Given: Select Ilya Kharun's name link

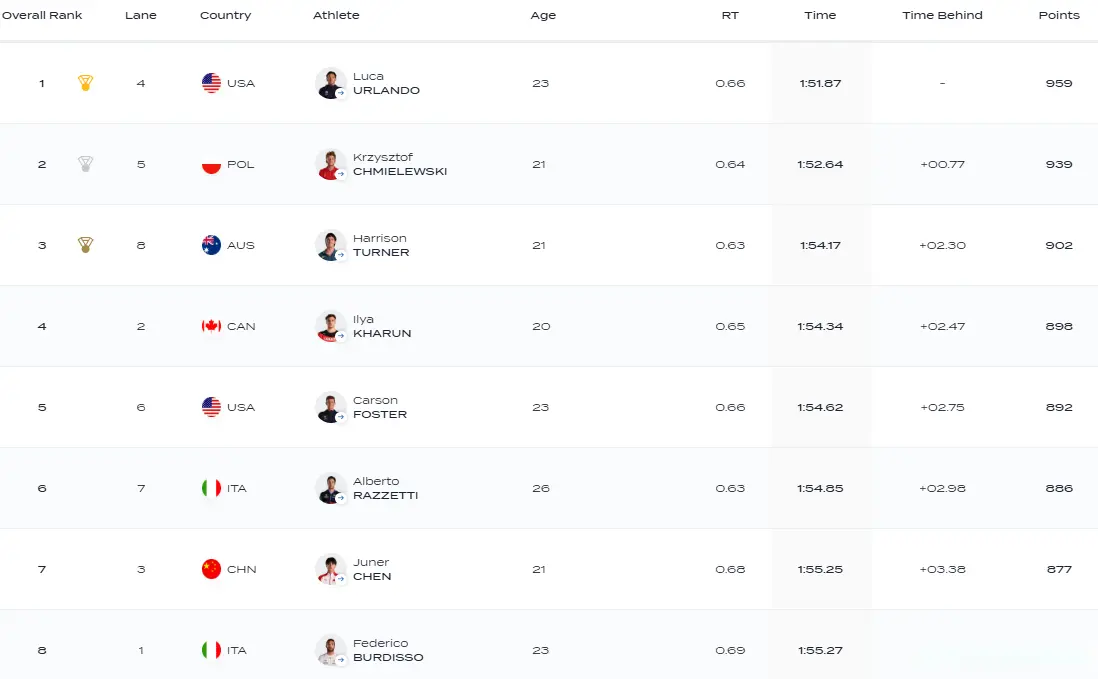Looking at the screenshot, I should click(x=382, y=326).
